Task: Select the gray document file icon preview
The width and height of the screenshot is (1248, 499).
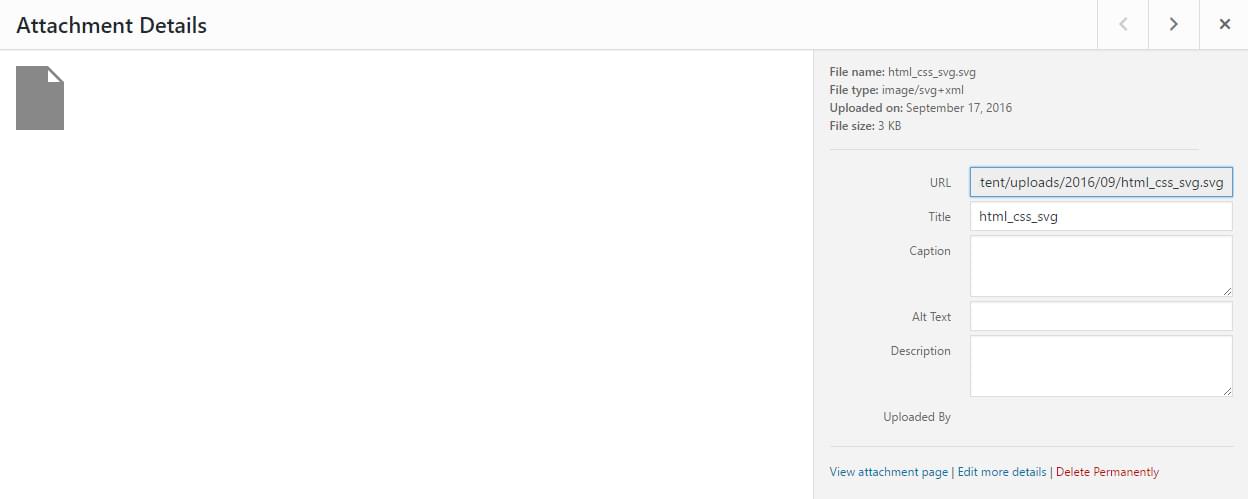Action: pyautogui.click(x=40, y=98)
